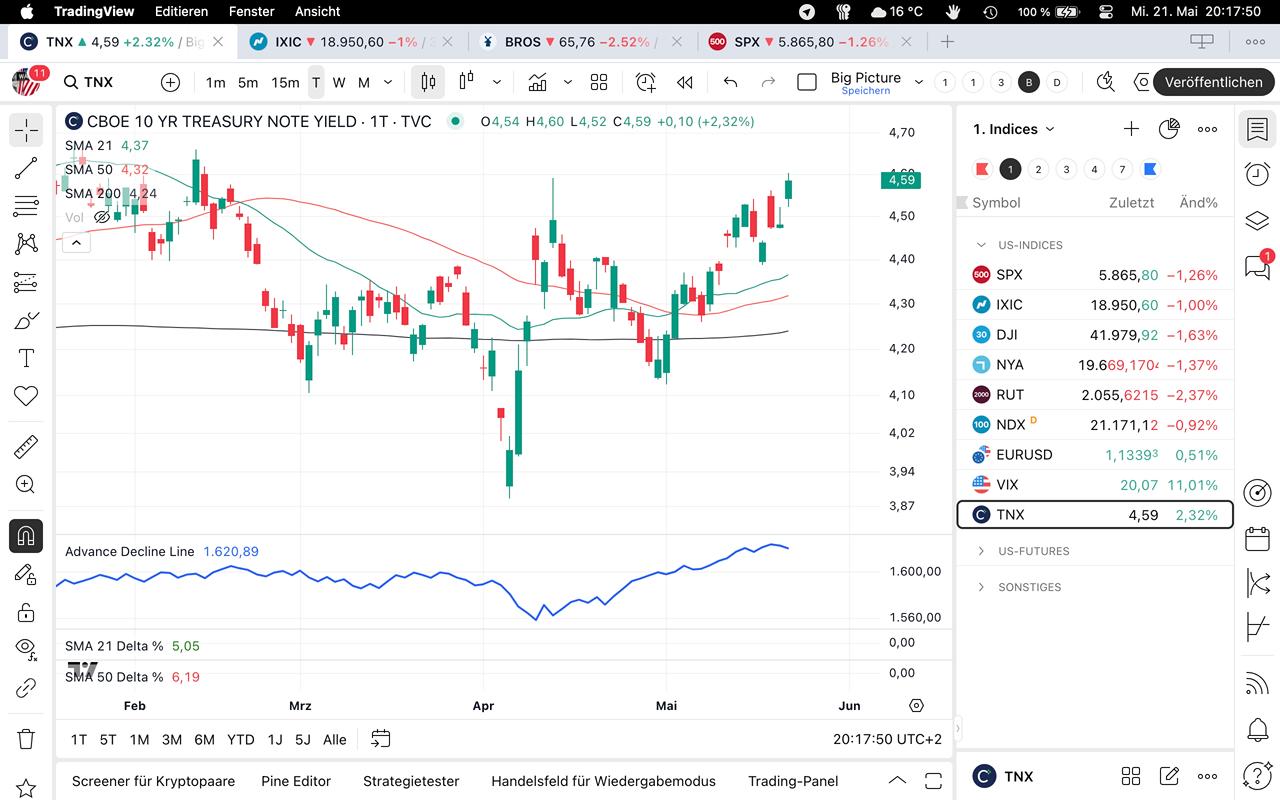Open the calendar panel in right sidebar

pyautogui.click(x=1257, y=539)
